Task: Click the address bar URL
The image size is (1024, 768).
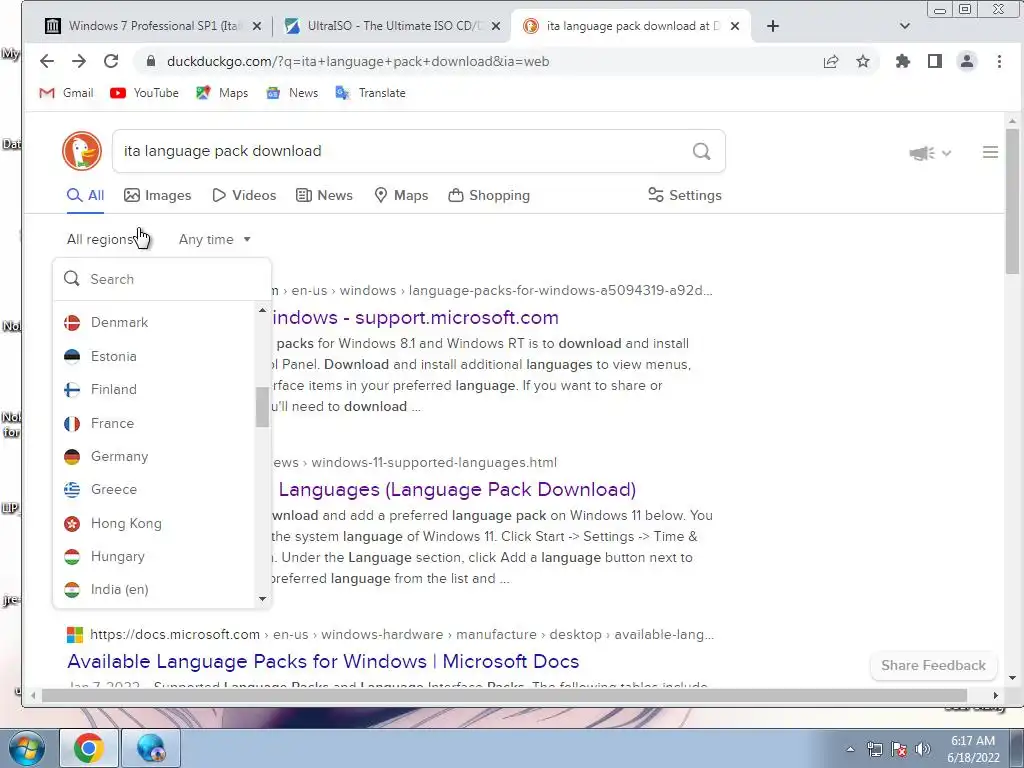Action: coord(358,61)
